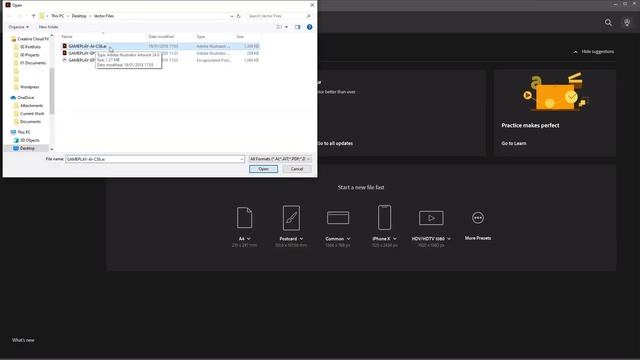The width and height of the screenshot is (640, 360).
Task: Select the 01 Documents folder
Action: point(33,63)
